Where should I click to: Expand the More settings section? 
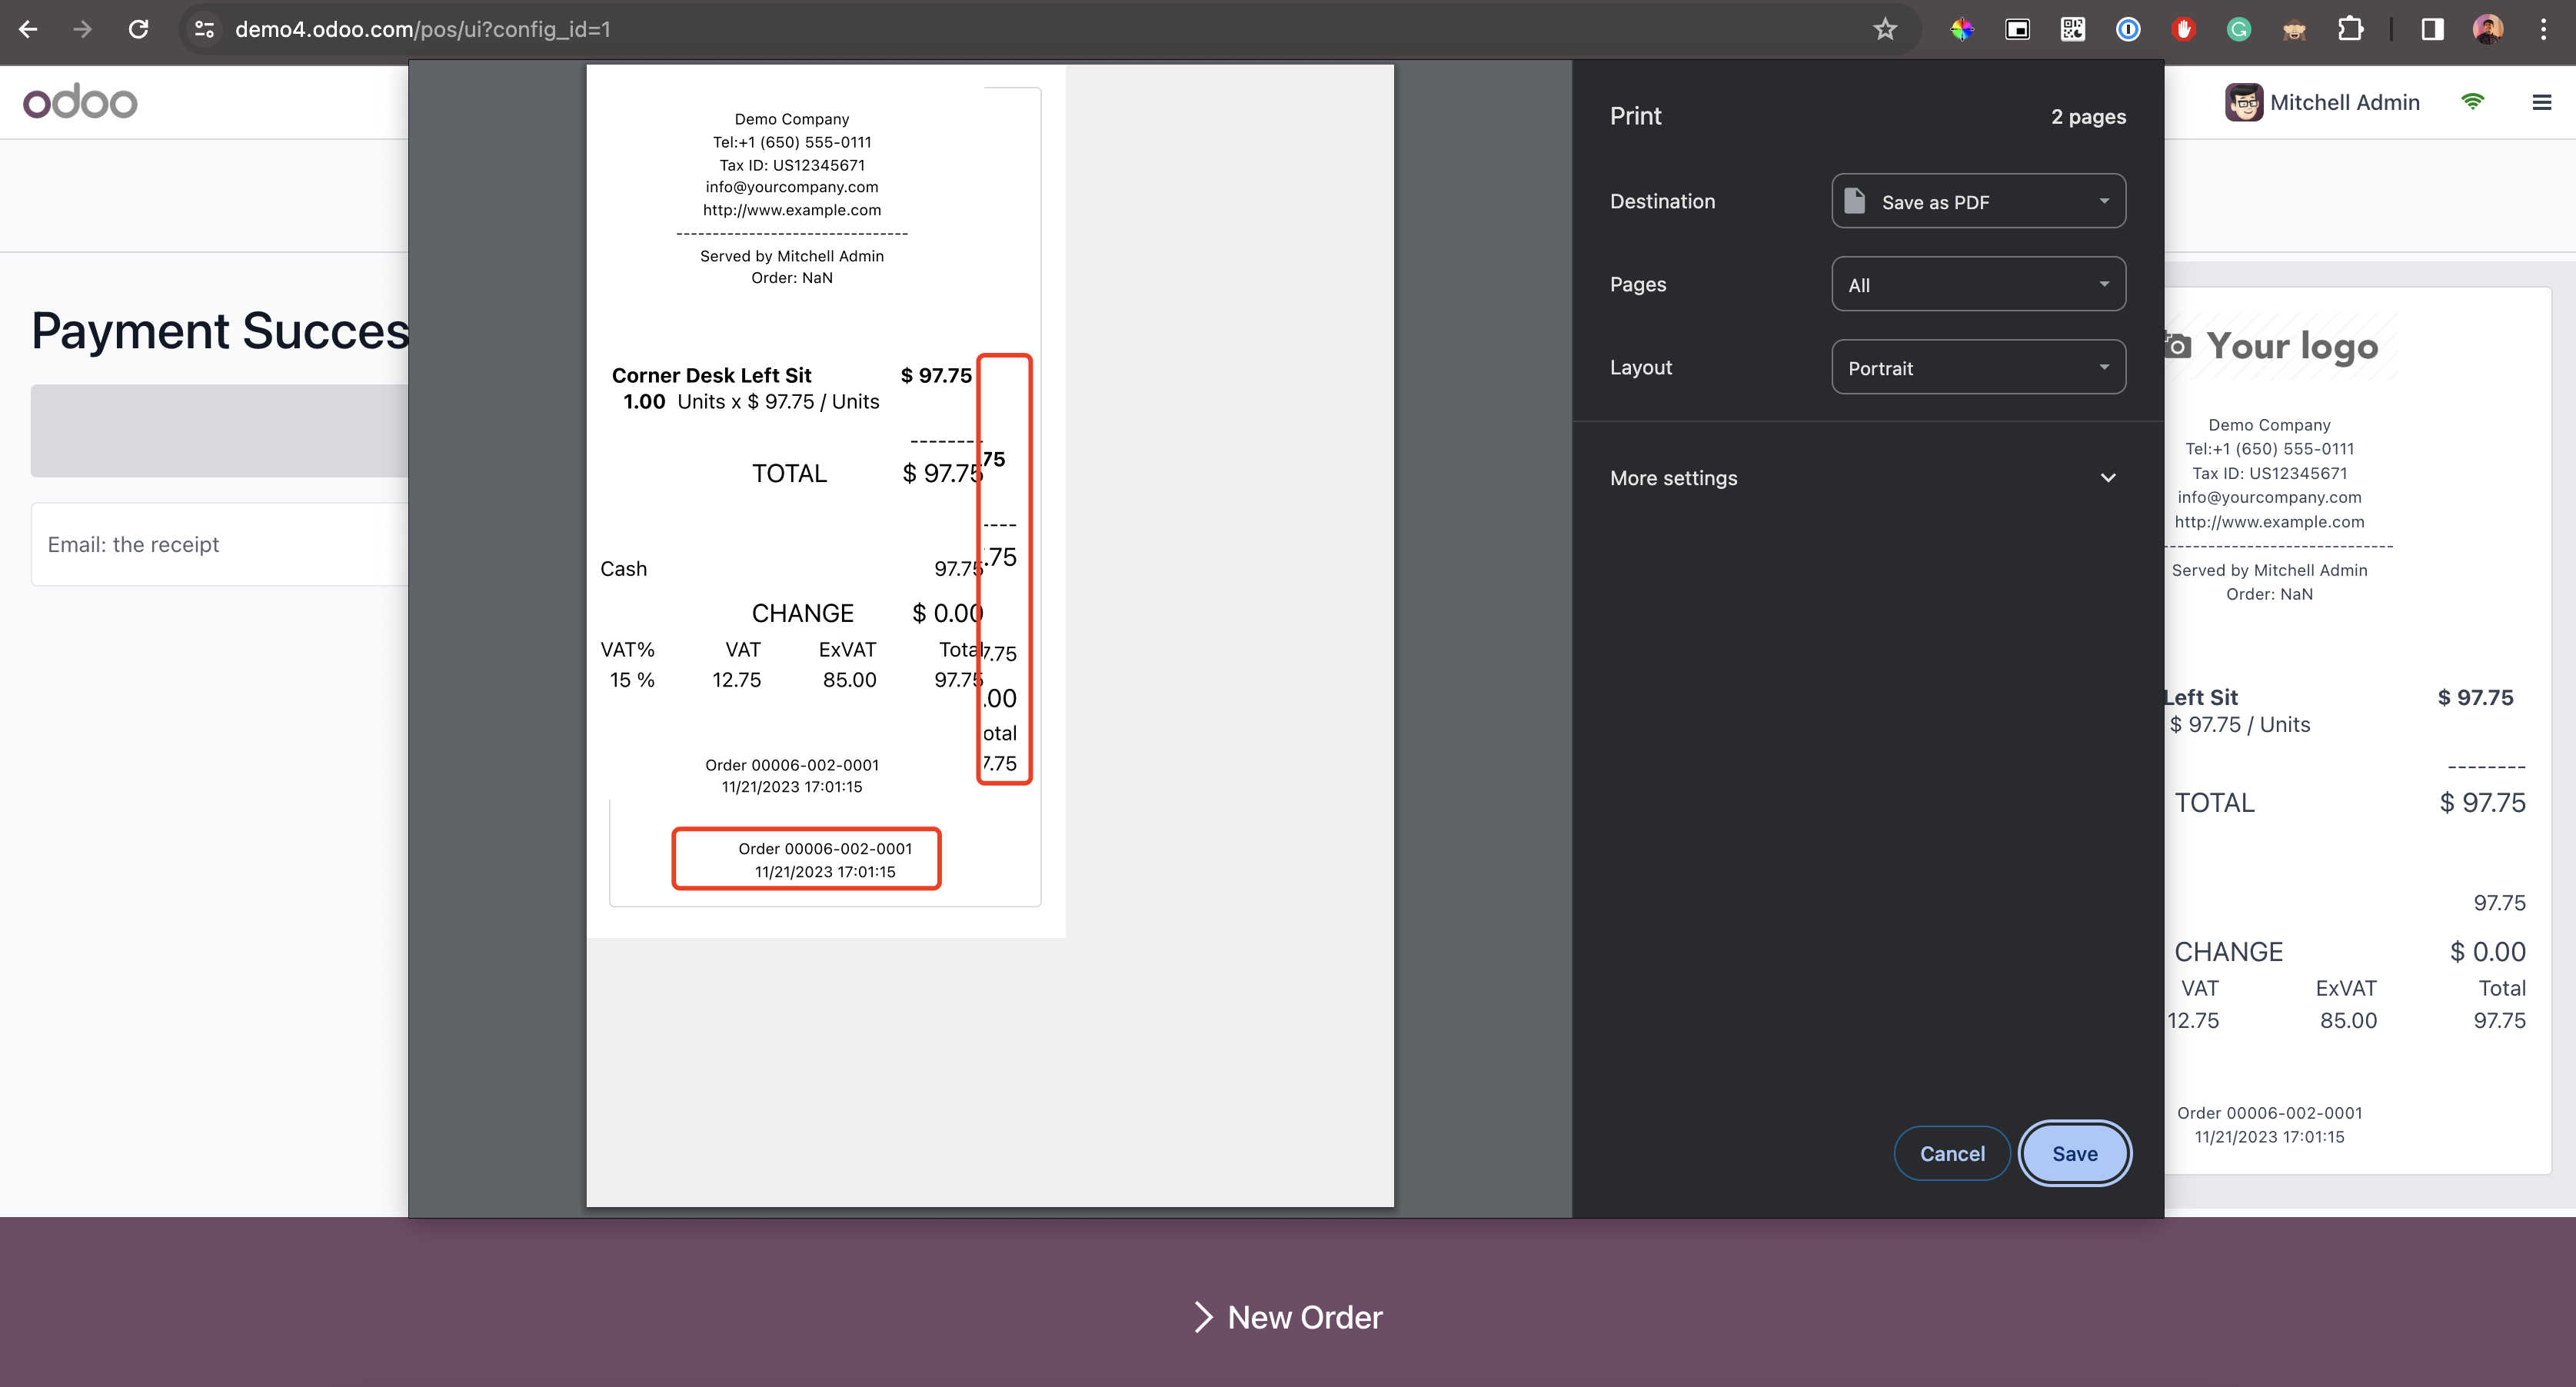1866,478
